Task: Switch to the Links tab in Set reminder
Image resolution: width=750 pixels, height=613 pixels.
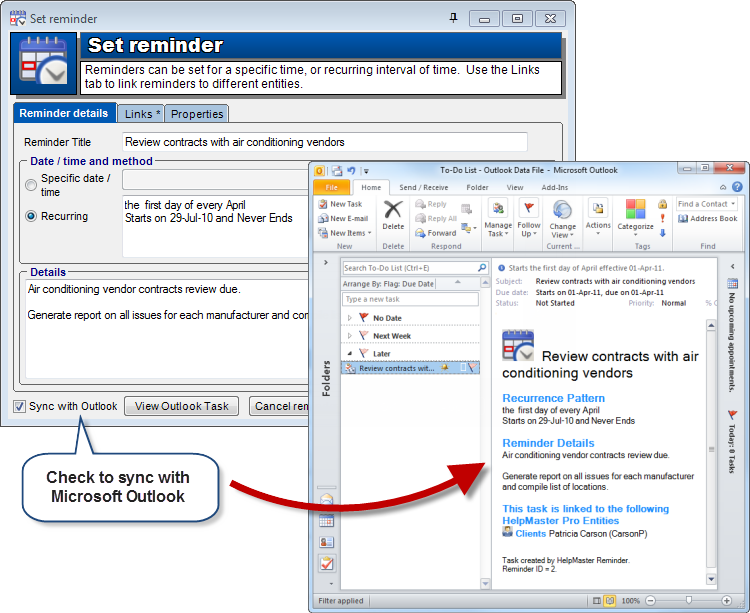Action: click(142, 114)
